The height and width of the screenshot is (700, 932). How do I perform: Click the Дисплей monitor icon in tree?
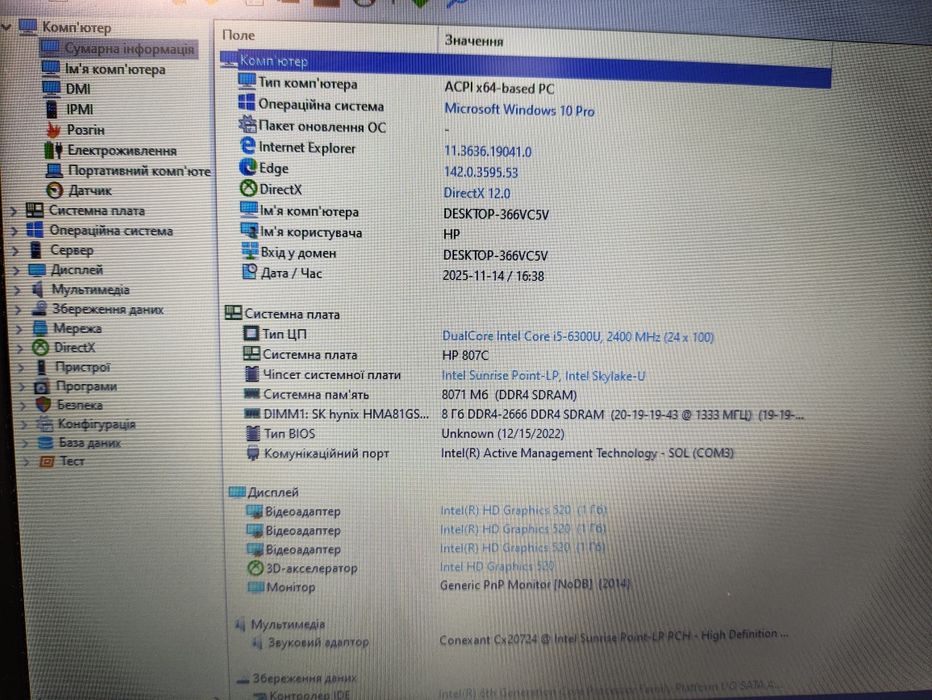pyautogui.click(x=37, y=270)
